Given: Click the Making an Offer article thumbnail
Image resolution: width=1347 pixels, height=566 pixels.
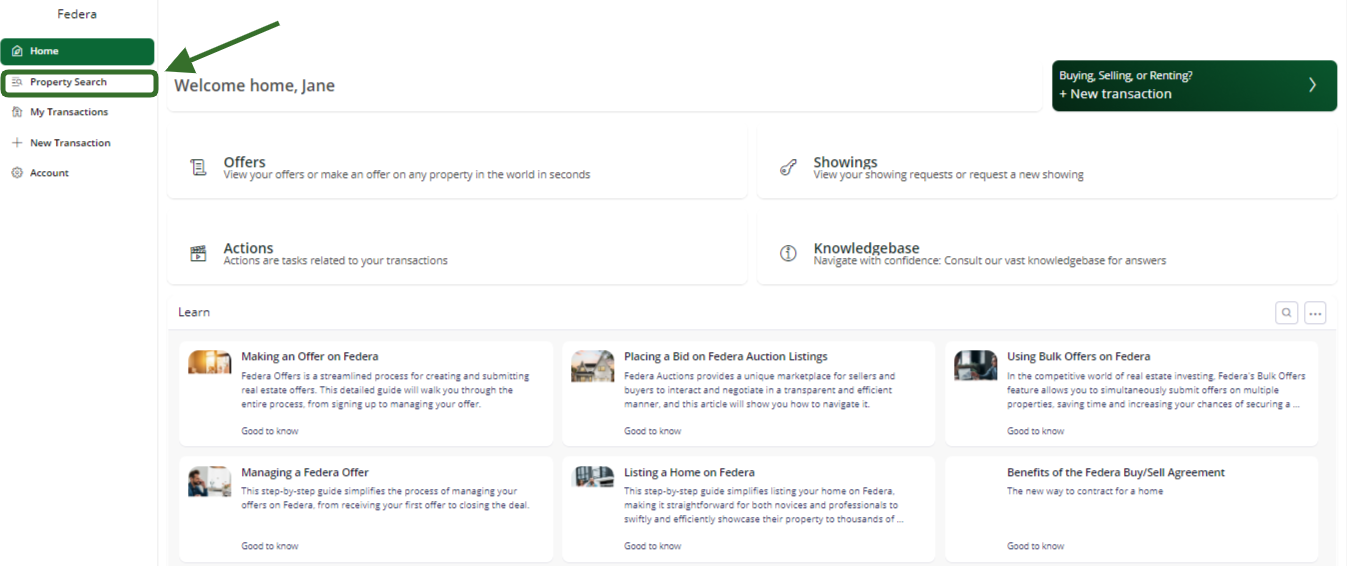Looking at the screenshot, I should 210,363.
